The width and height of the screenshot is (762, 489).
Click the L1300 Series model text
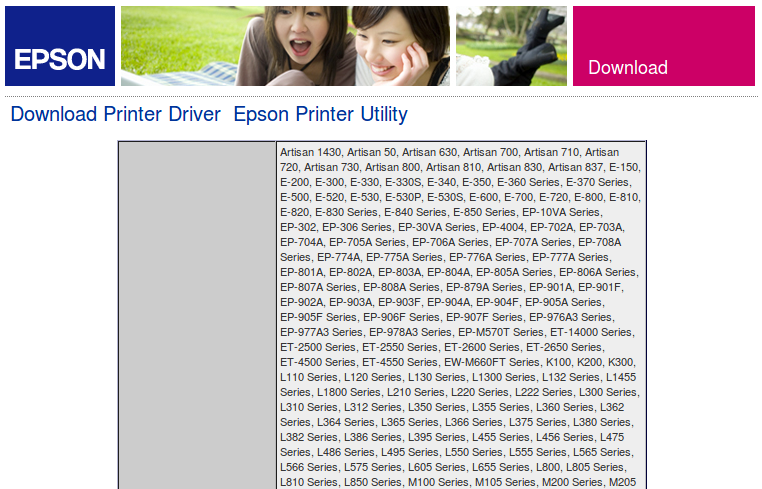tap(502, 377)
